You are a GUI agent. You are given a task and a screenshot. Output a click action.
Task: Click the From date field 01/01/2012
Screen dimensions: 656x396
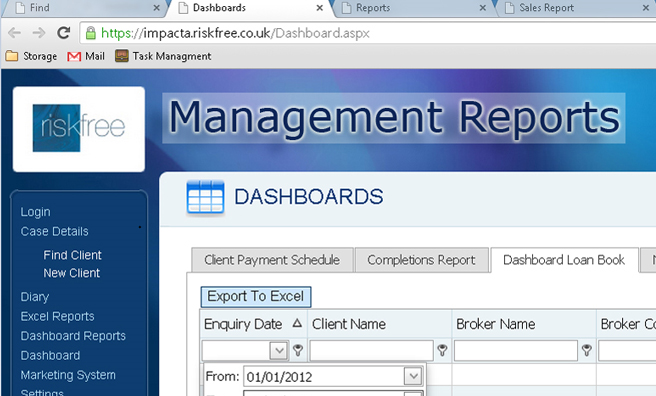324,377
